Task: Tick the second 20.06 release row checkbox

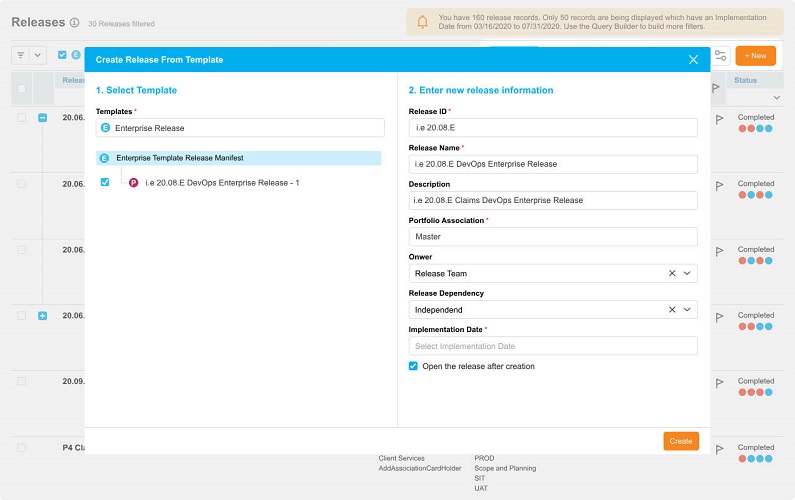Action: (x=21, y=184)
